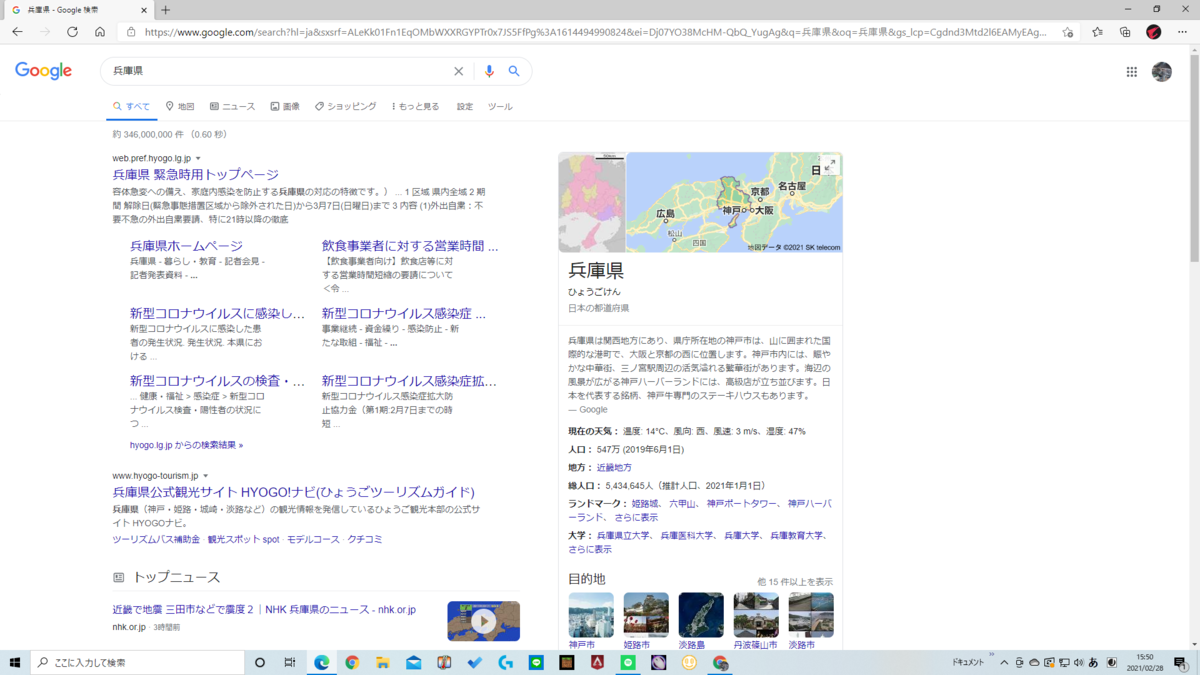Open 兵庫県ホームページ sitelink
This screenshot has width=1200, height=675.
tap(186, 245)
